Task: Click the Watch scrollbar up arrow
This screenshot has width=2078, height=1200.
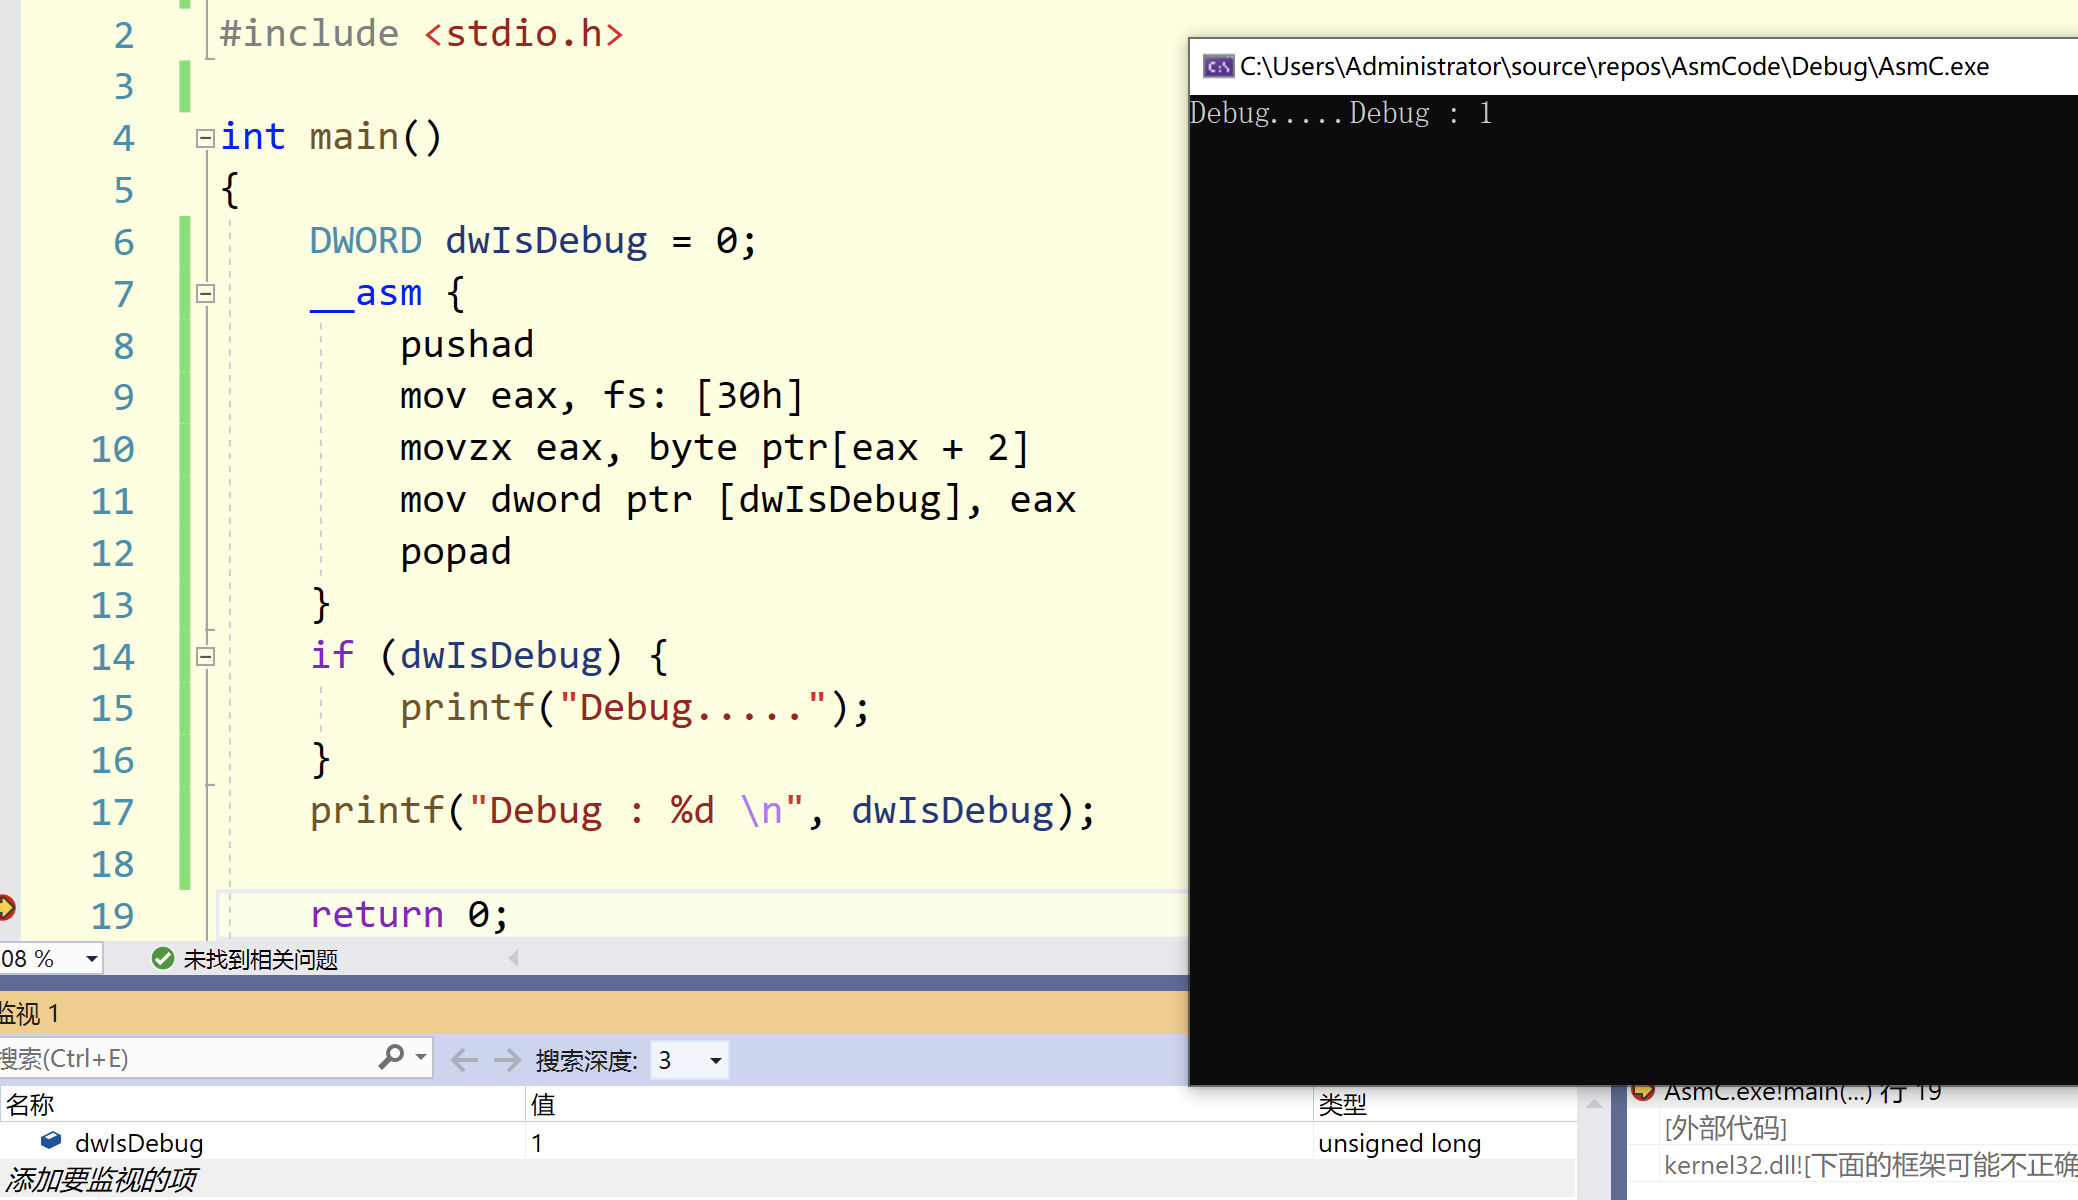Action: click(1594, 1103)
